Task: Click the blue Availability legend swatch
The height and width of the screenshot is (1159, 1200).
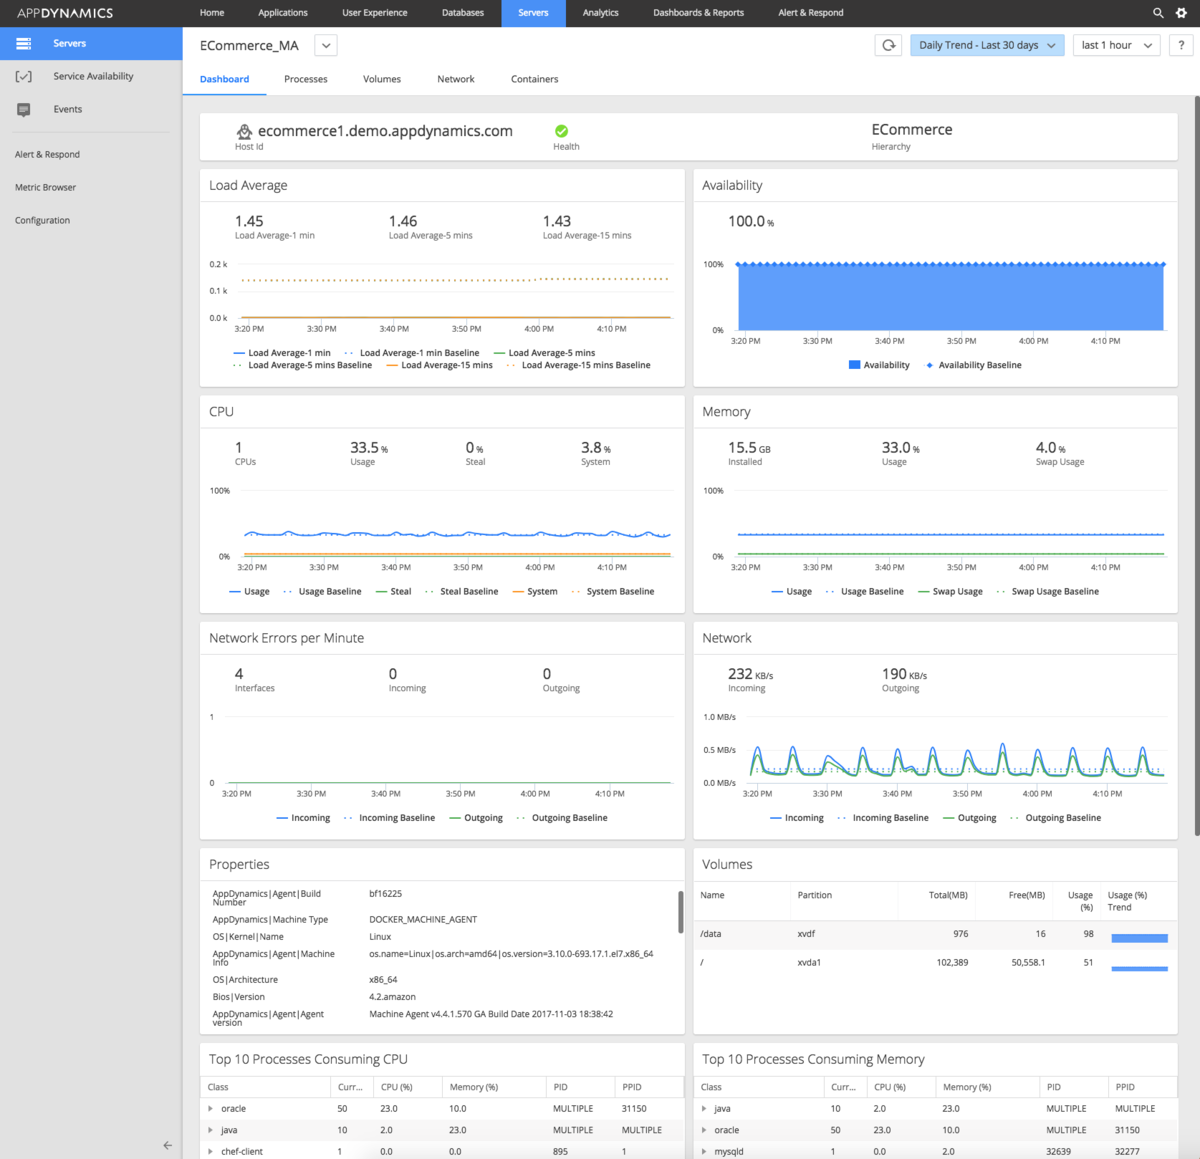Action: tap(854, 365)
